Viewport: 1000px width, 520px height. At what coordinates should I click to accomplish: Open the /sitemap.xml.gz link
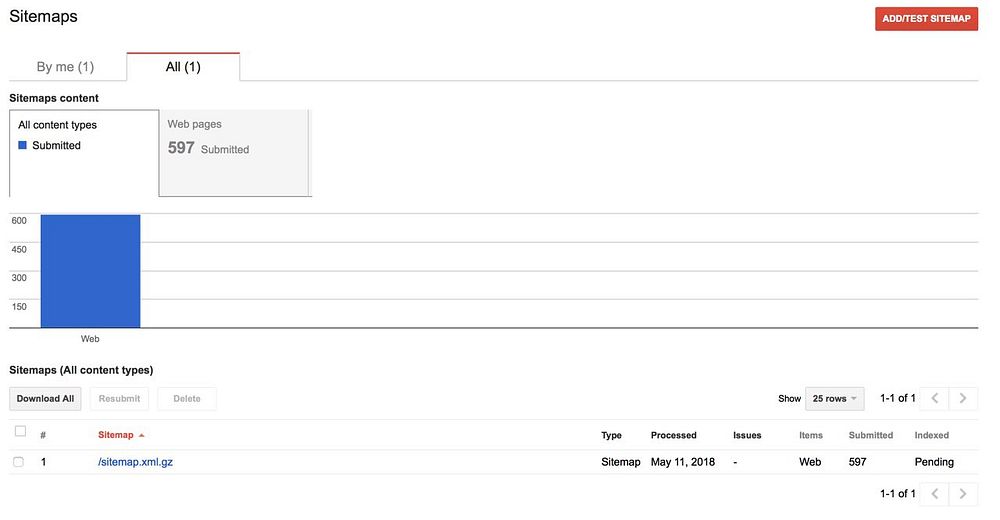pos(135,462)
